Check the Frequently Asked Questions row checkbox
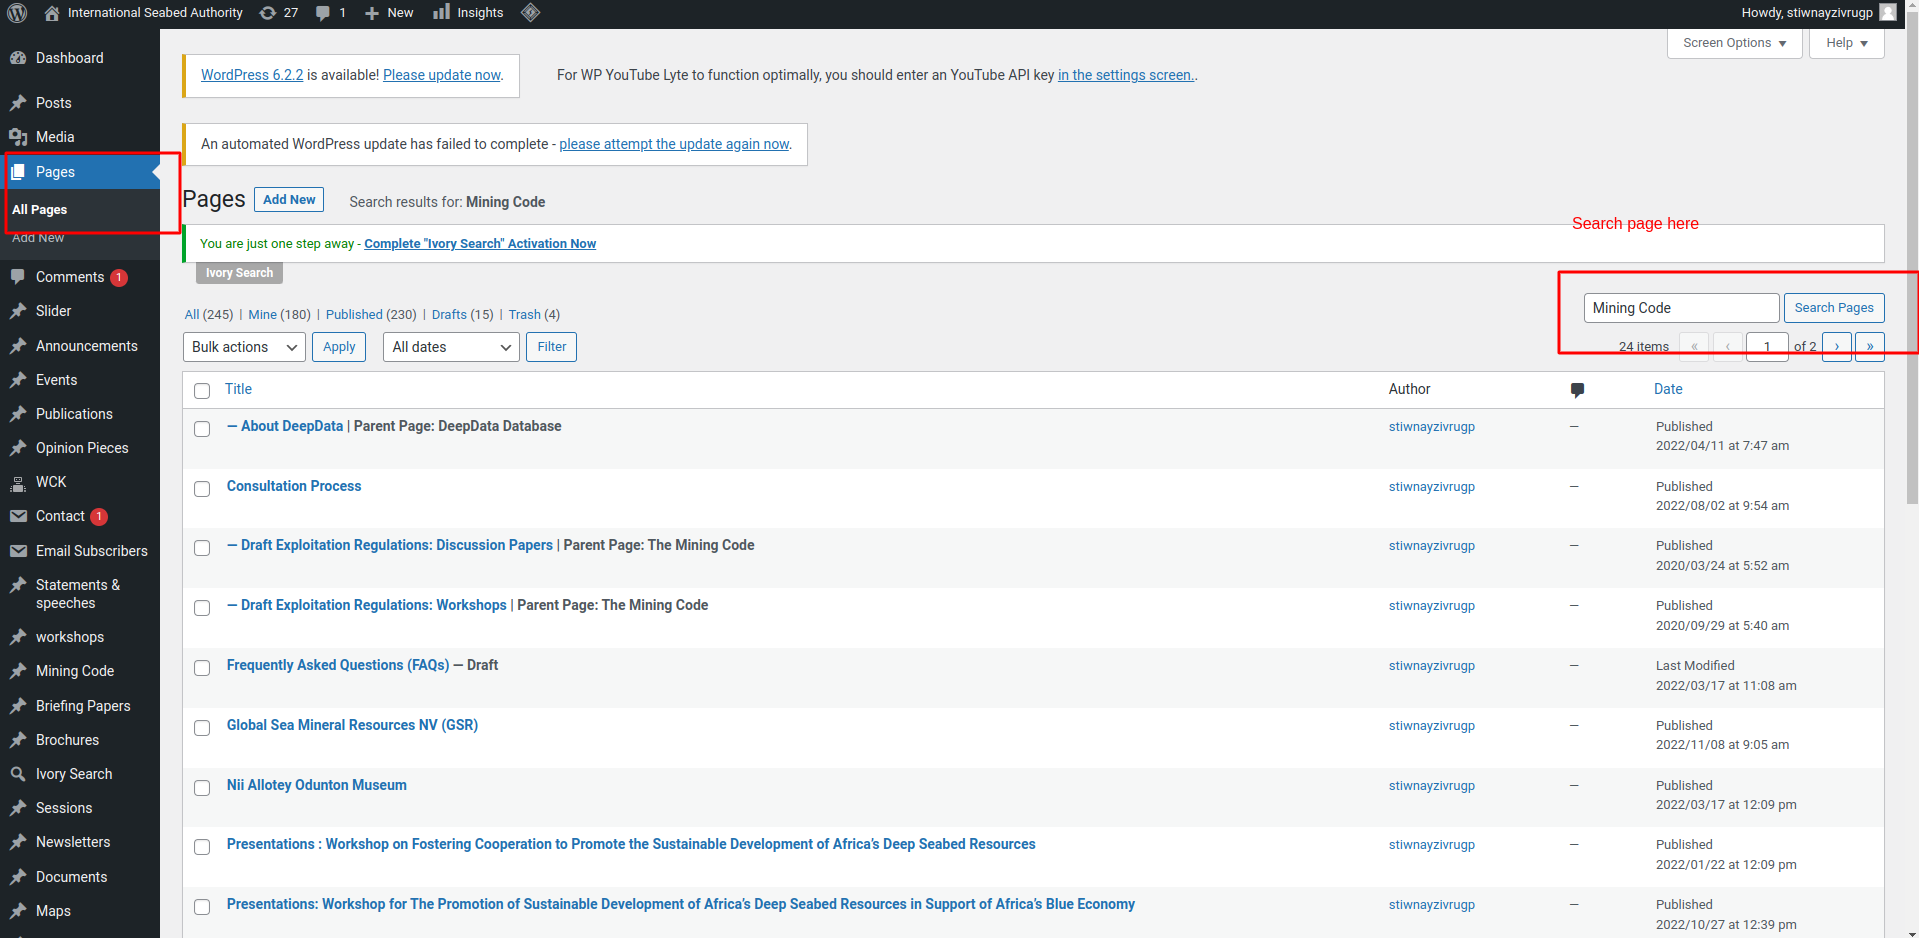This screenshot has width=1919, height=938. (202, 668)
